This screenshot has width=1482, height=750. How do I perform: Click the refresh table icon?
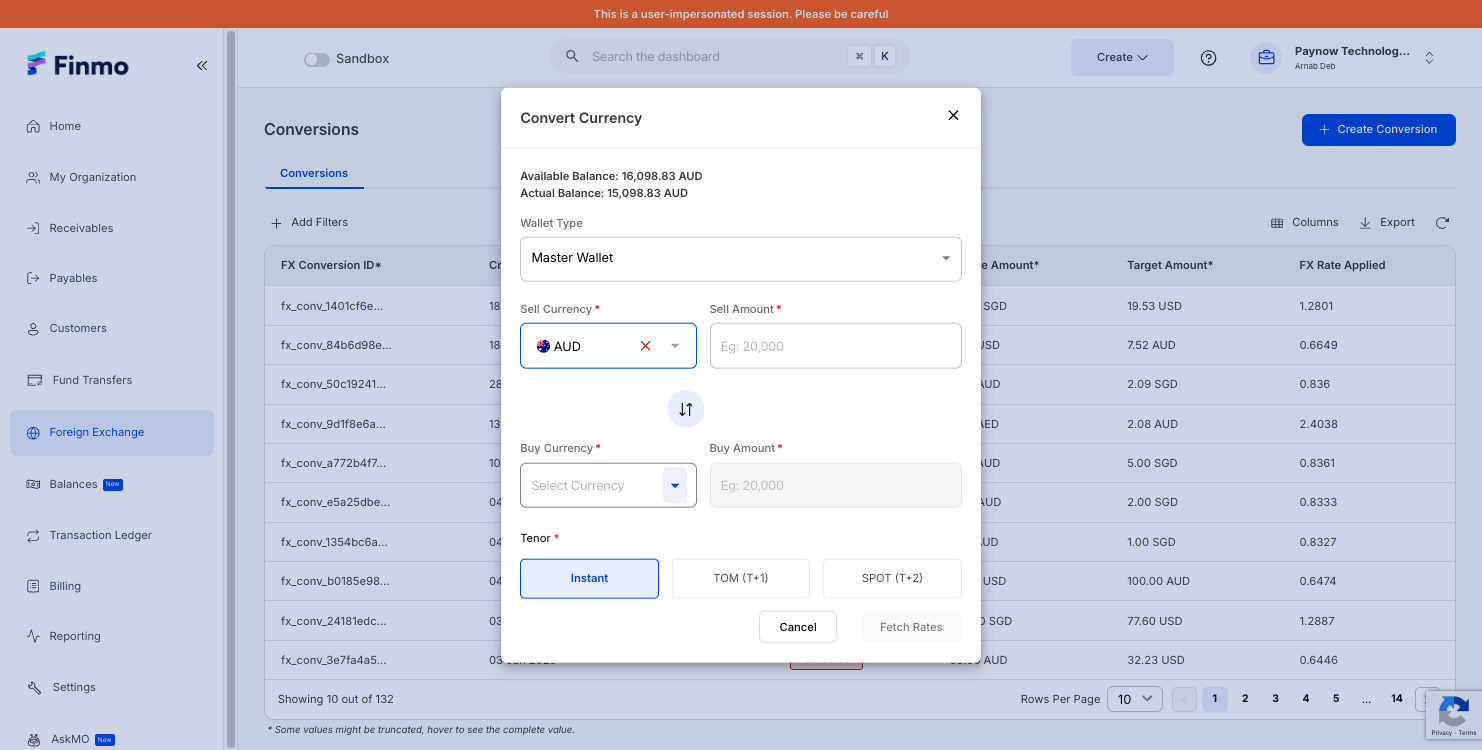tap(1441, 223)
